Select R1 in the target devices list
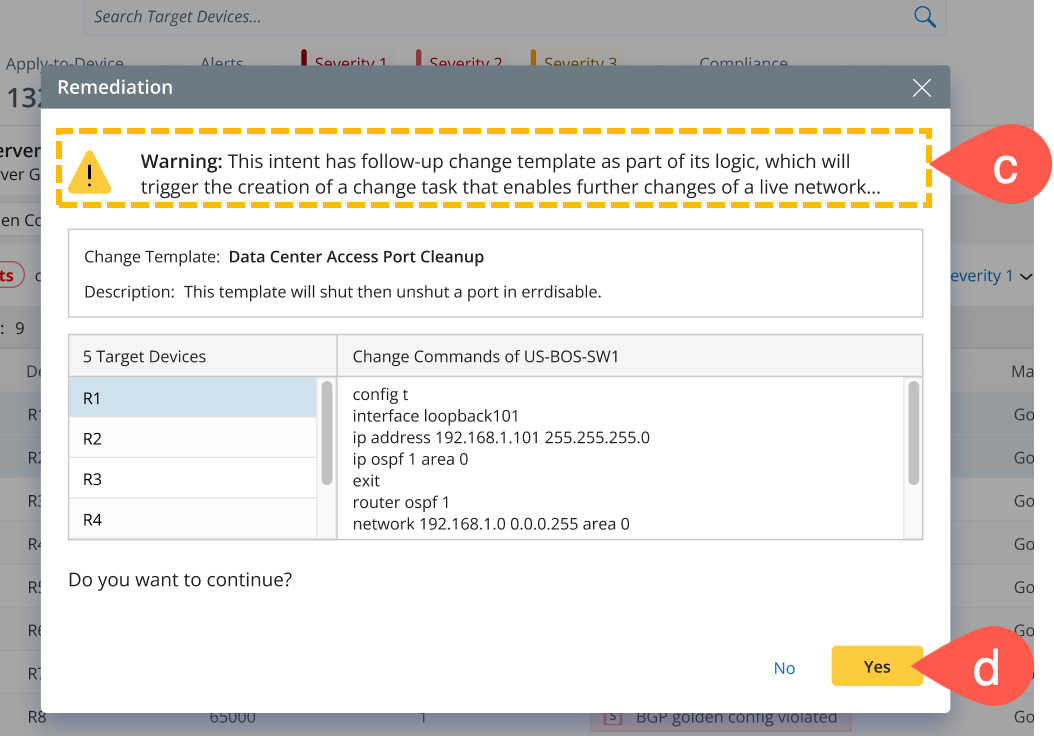The width and height of the screenshot is (1054, 736). pyautogui.click(x=192, y=398)
